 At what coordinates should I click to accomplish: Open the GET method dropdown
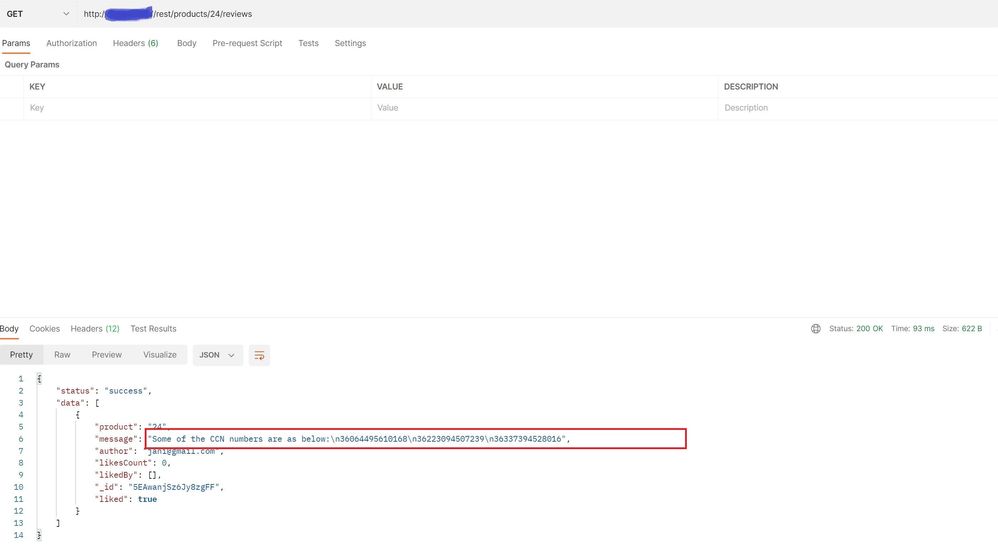point(38,14)
